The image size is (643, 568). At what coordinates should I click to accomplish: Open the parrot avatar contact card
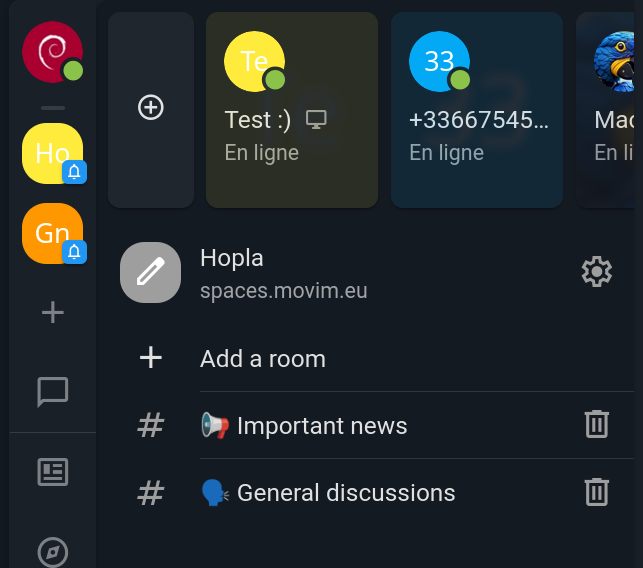pyautogui.click(x=612, y=110)
